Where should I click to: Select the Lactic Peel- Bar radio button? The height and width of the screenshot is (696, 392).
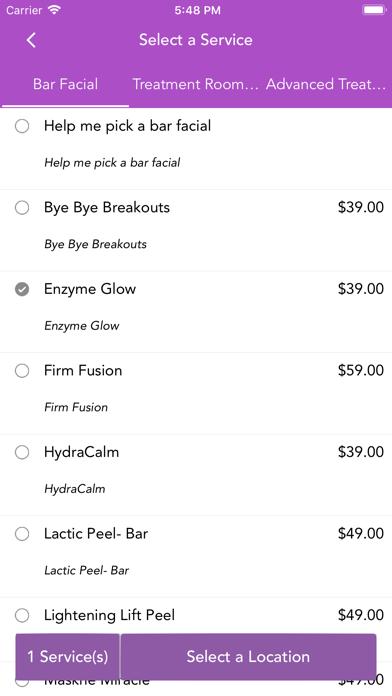[x=22, y=534]
